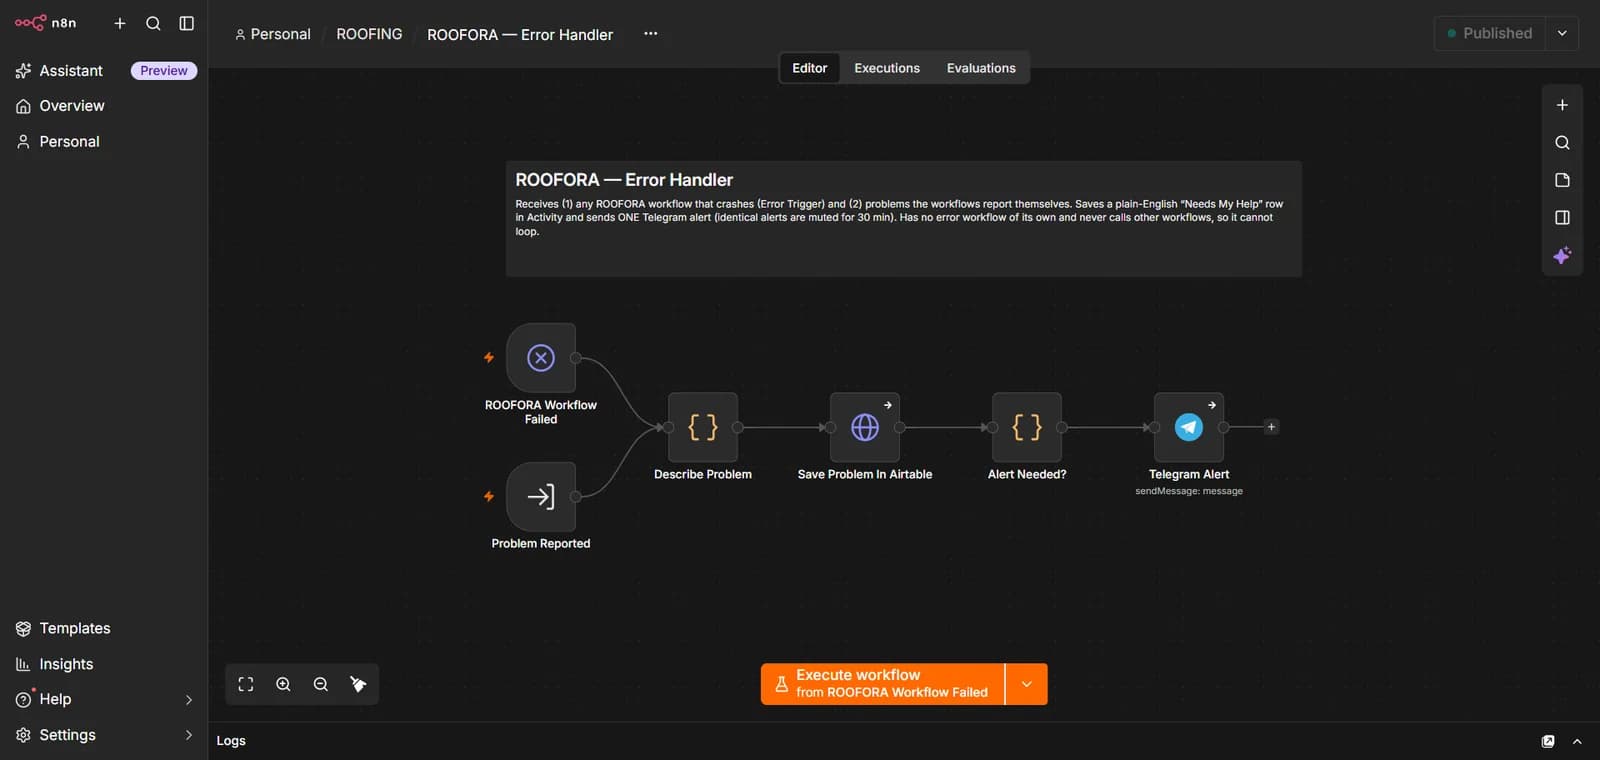1600x760 pixels.
Task: Click Personal breadcrumb
Action: point(272,34)
